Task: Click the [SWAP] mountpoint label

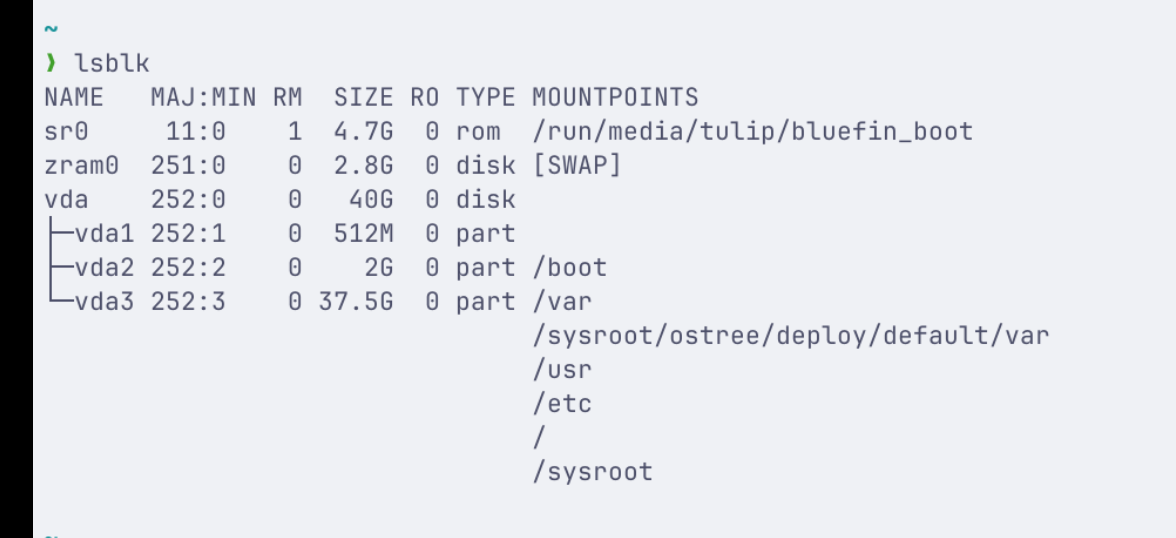Action: click(x=577, y=165)
